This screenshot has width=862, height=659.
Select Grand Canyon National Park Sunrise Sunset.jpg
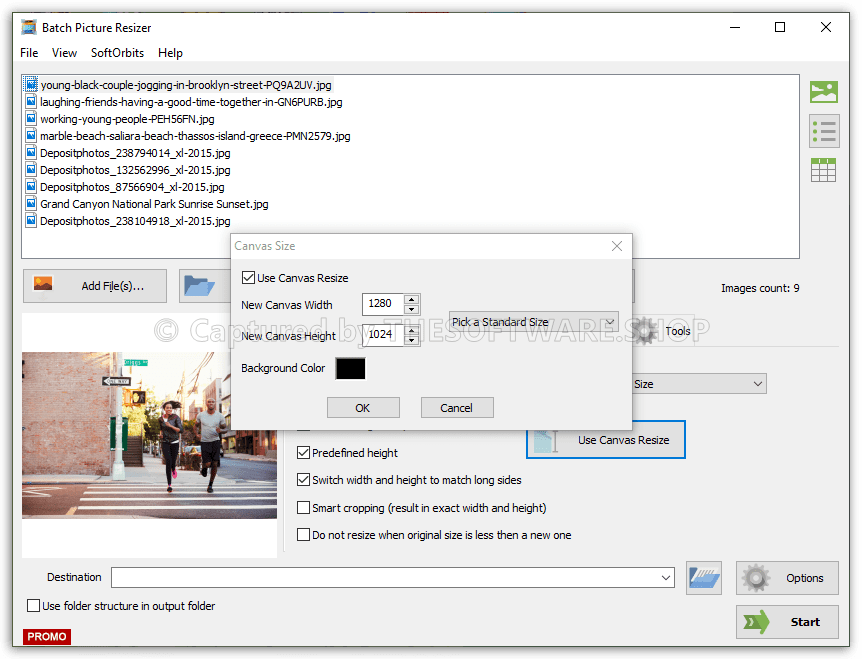[154, 204]
